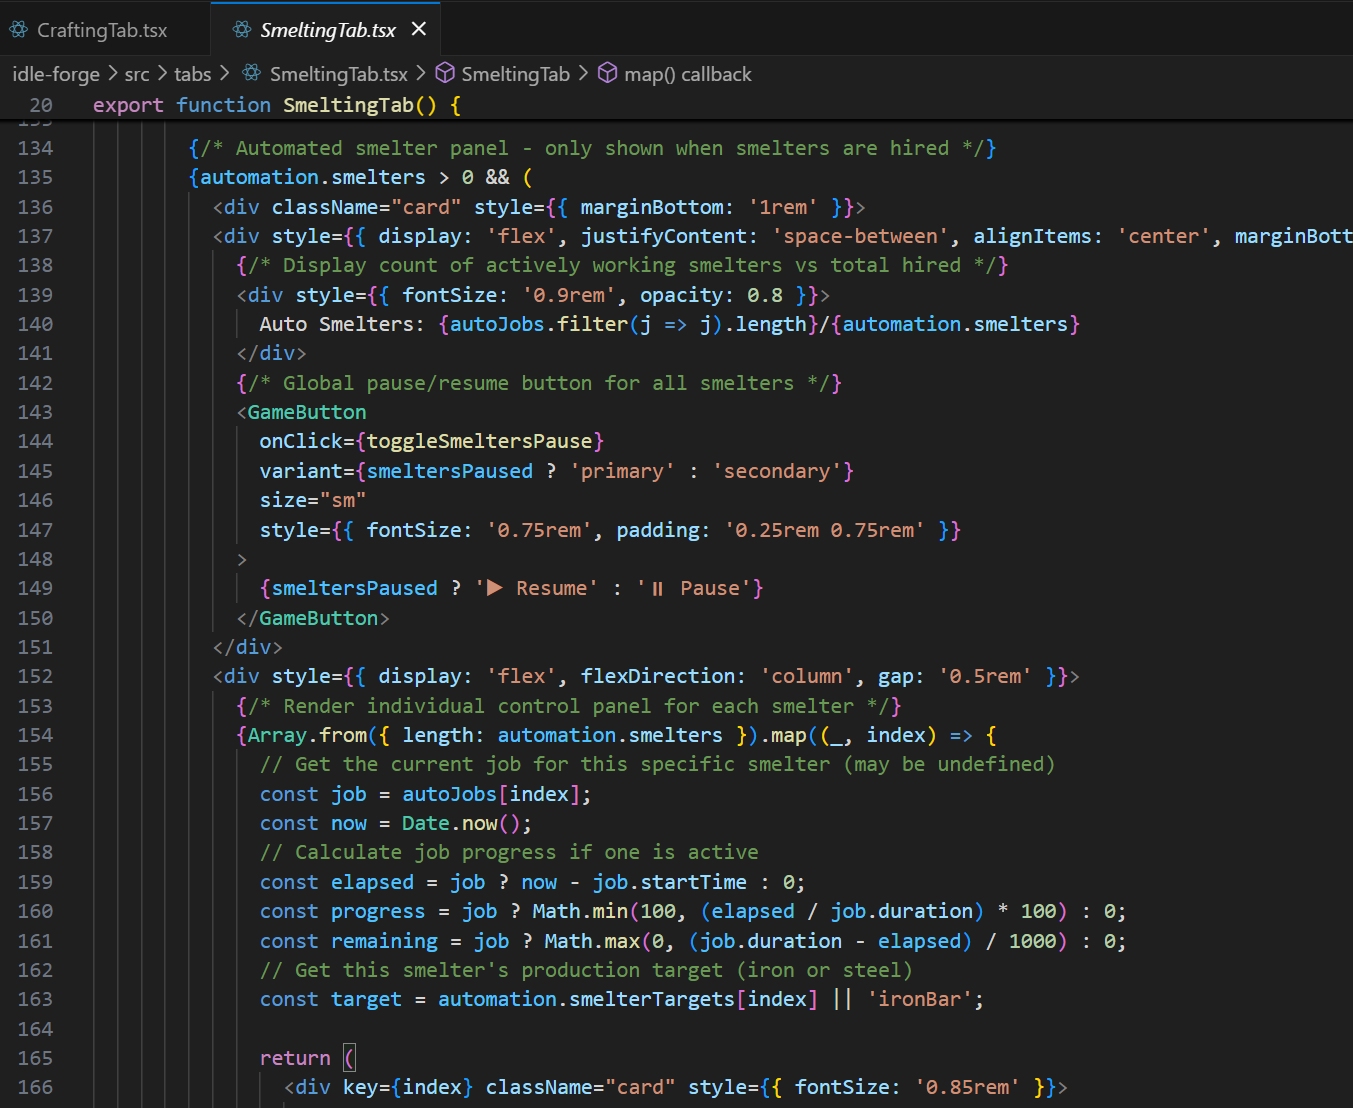
Task: Click the SmeltingTab.tsx file breadcrumb
Action: pyautogui.click(x=338, y=74)
